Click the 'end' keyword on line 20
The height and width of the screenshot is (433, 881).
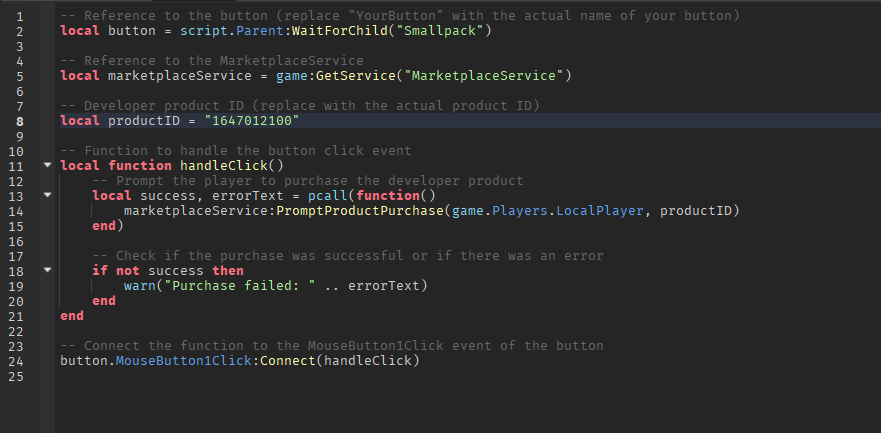pos(104,301)
